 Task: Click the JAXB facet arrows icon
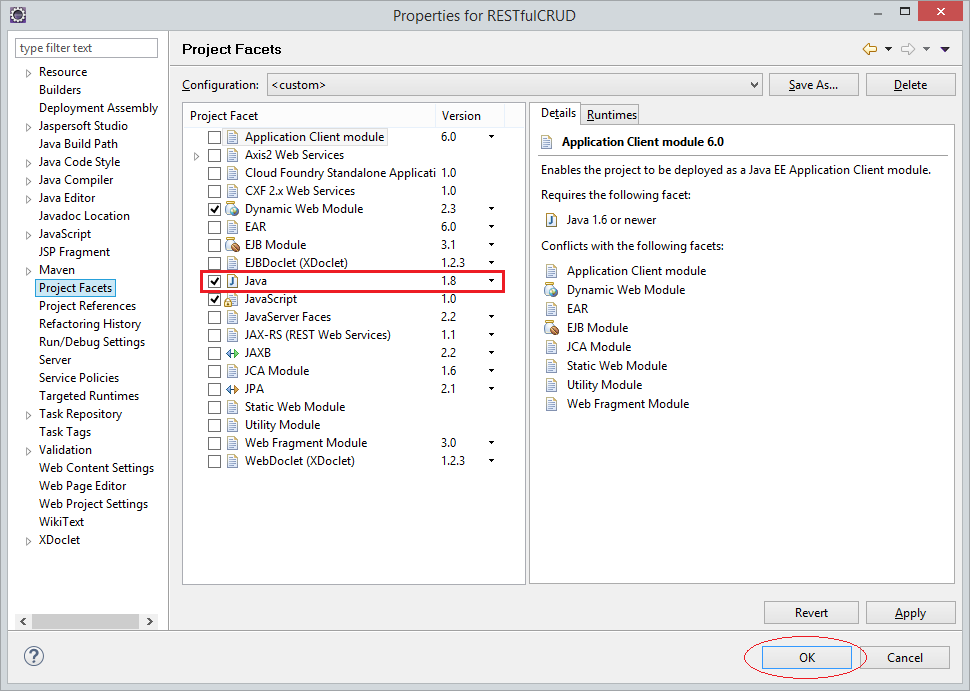(232, 353)
